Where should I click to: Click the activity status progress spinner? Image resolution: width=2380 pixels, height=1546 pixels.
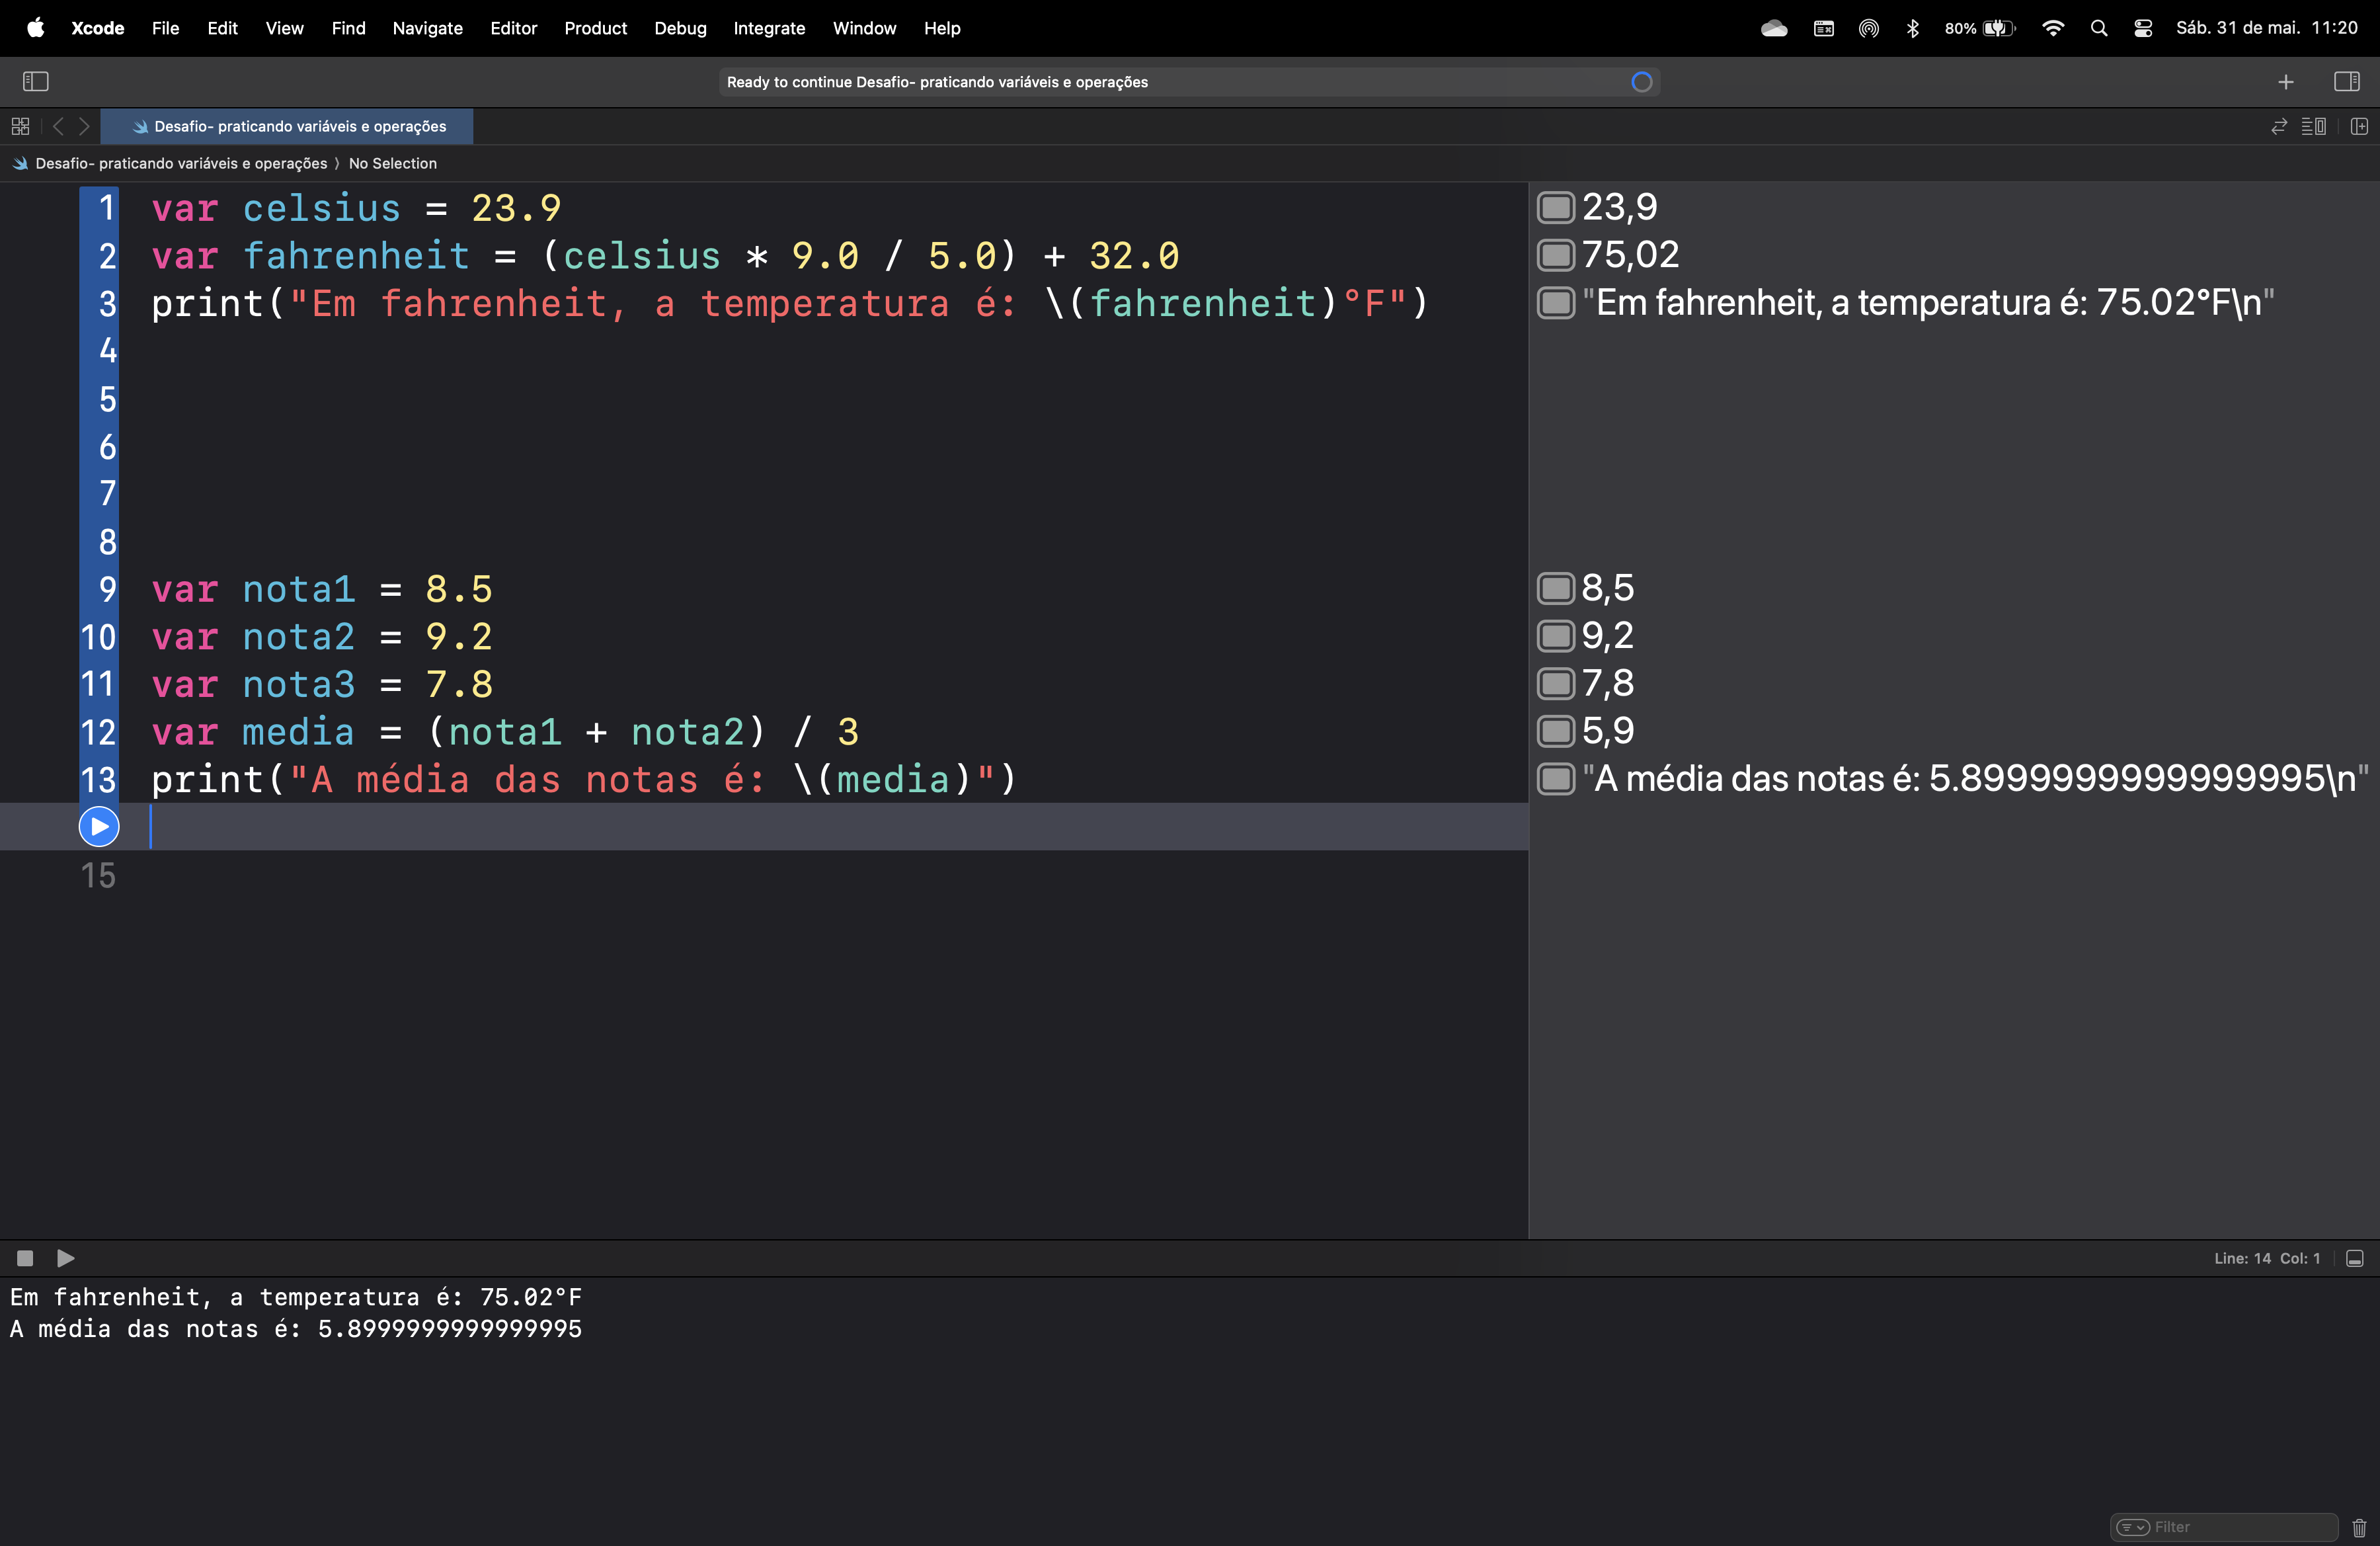coord(1641,82)
